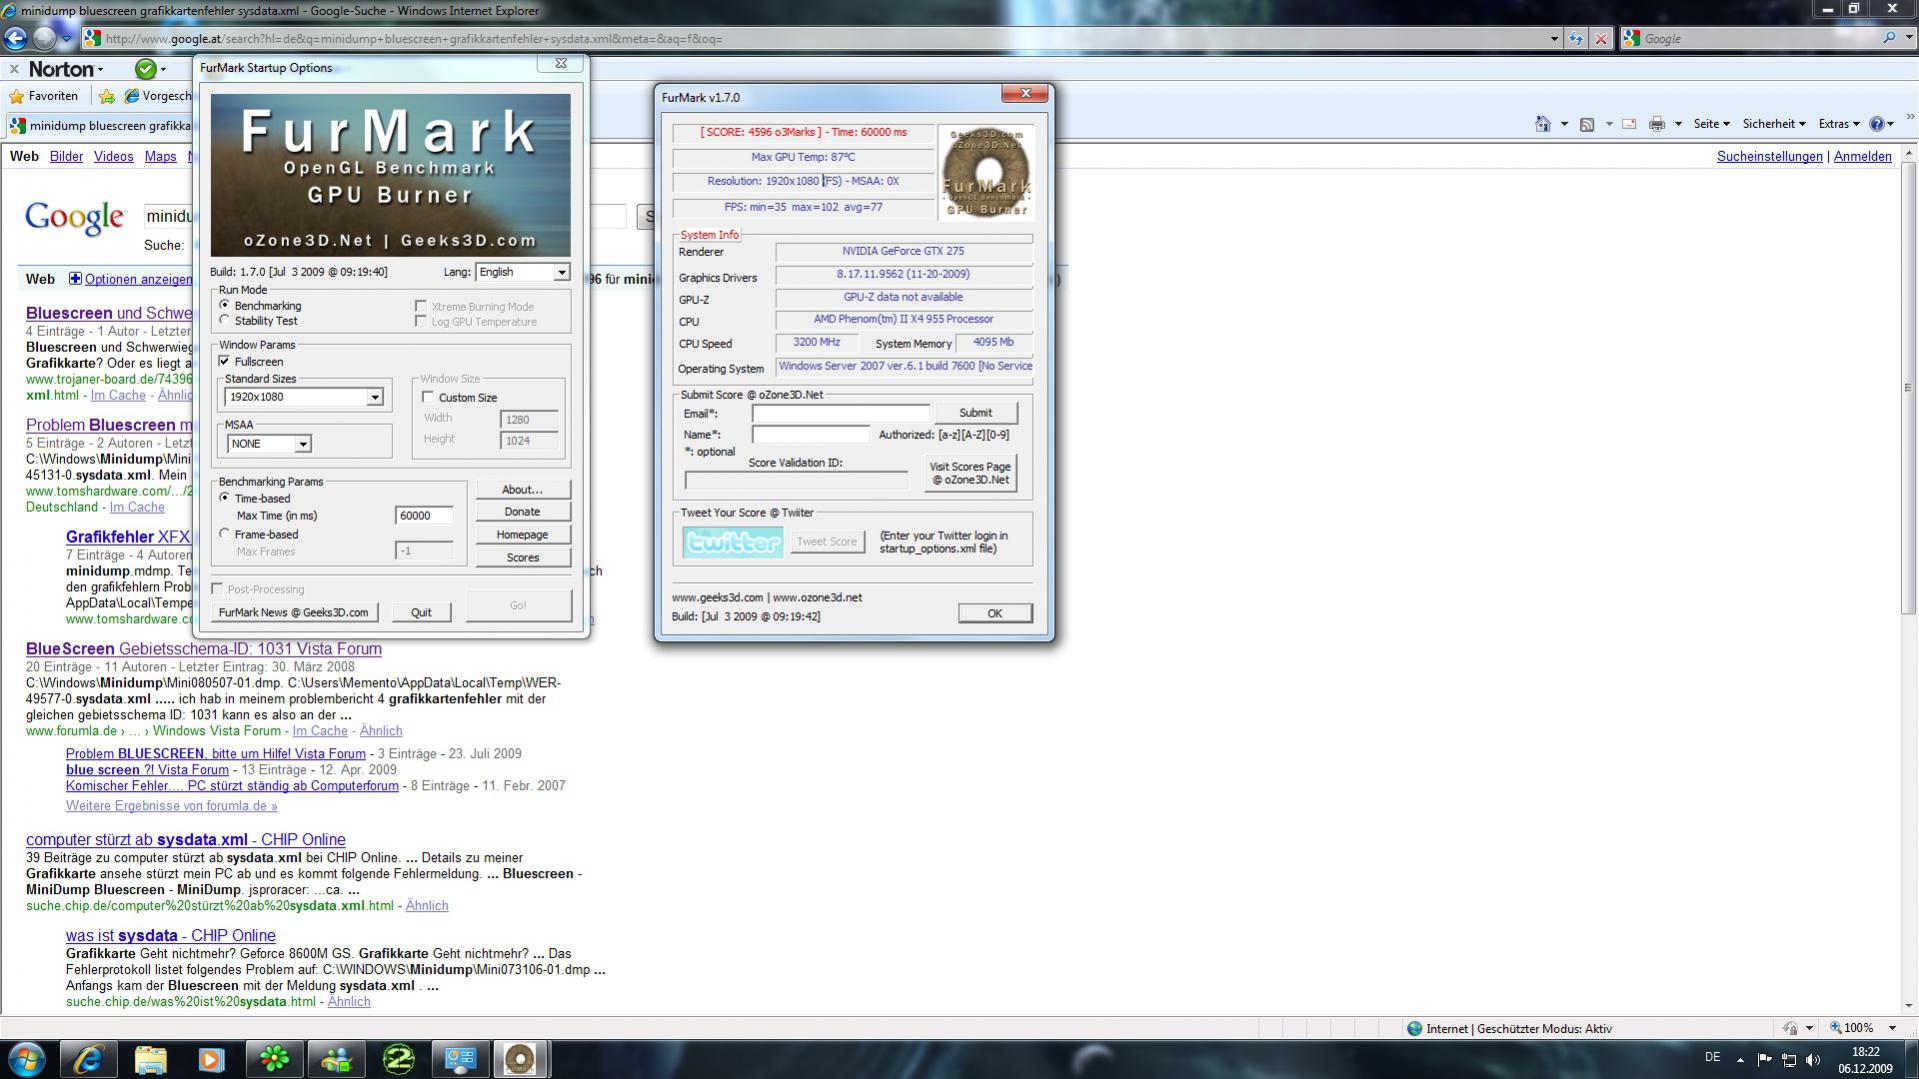Switch to Google Videos search
This screenshot has height=1079, width=1919.
pos(113,157)
